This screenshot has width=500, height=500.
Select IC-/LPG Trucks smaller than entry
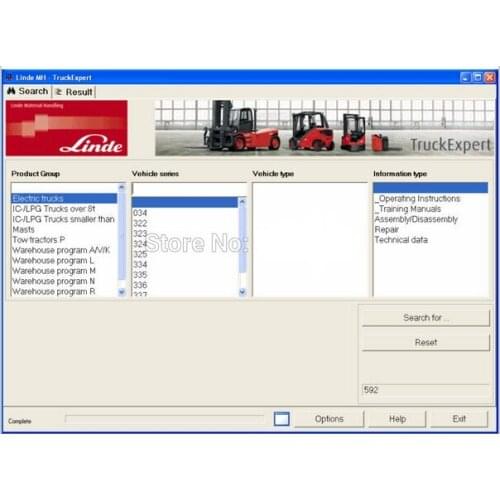click(64, 219)
